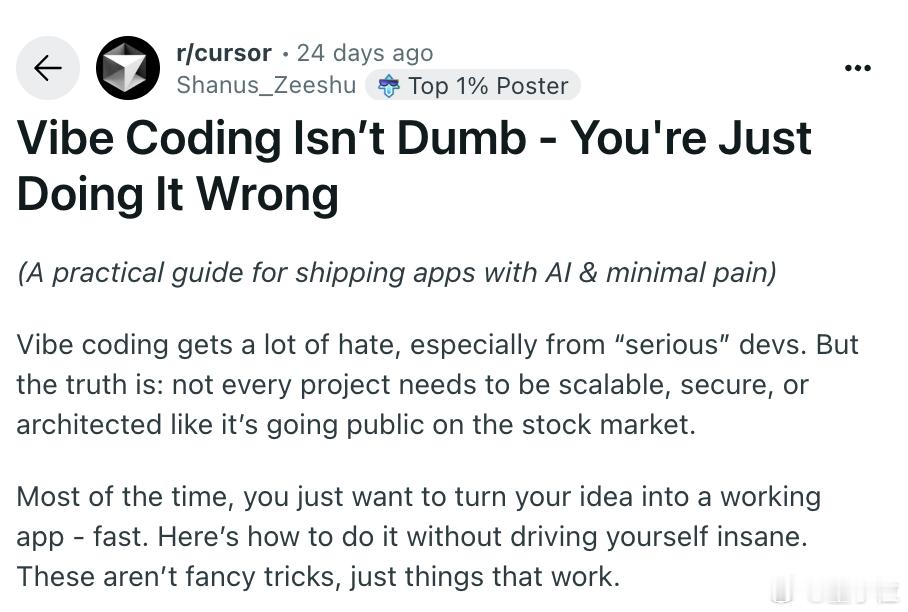Open the three-dot post options menu
The width and height of the screenshot is (908, 612).
pos(858,68)
